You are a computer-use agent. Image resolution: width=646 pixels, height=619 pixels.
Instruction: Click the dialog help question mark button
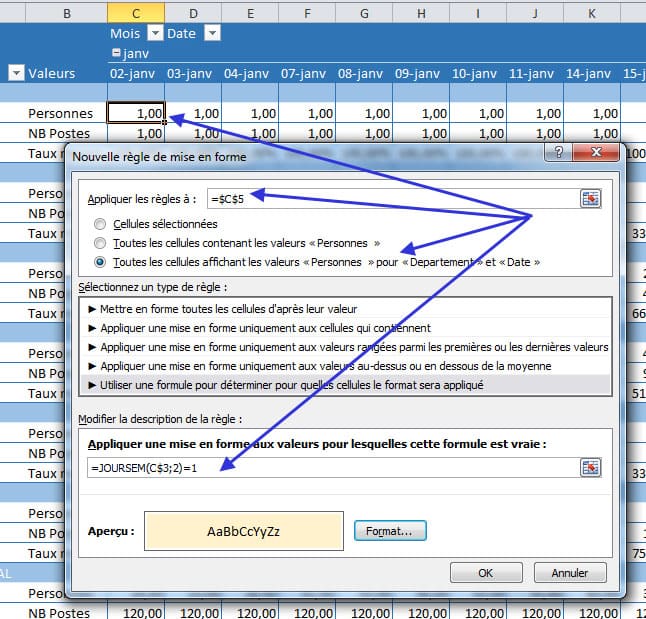pyautogui.click(x=557, y=153)
